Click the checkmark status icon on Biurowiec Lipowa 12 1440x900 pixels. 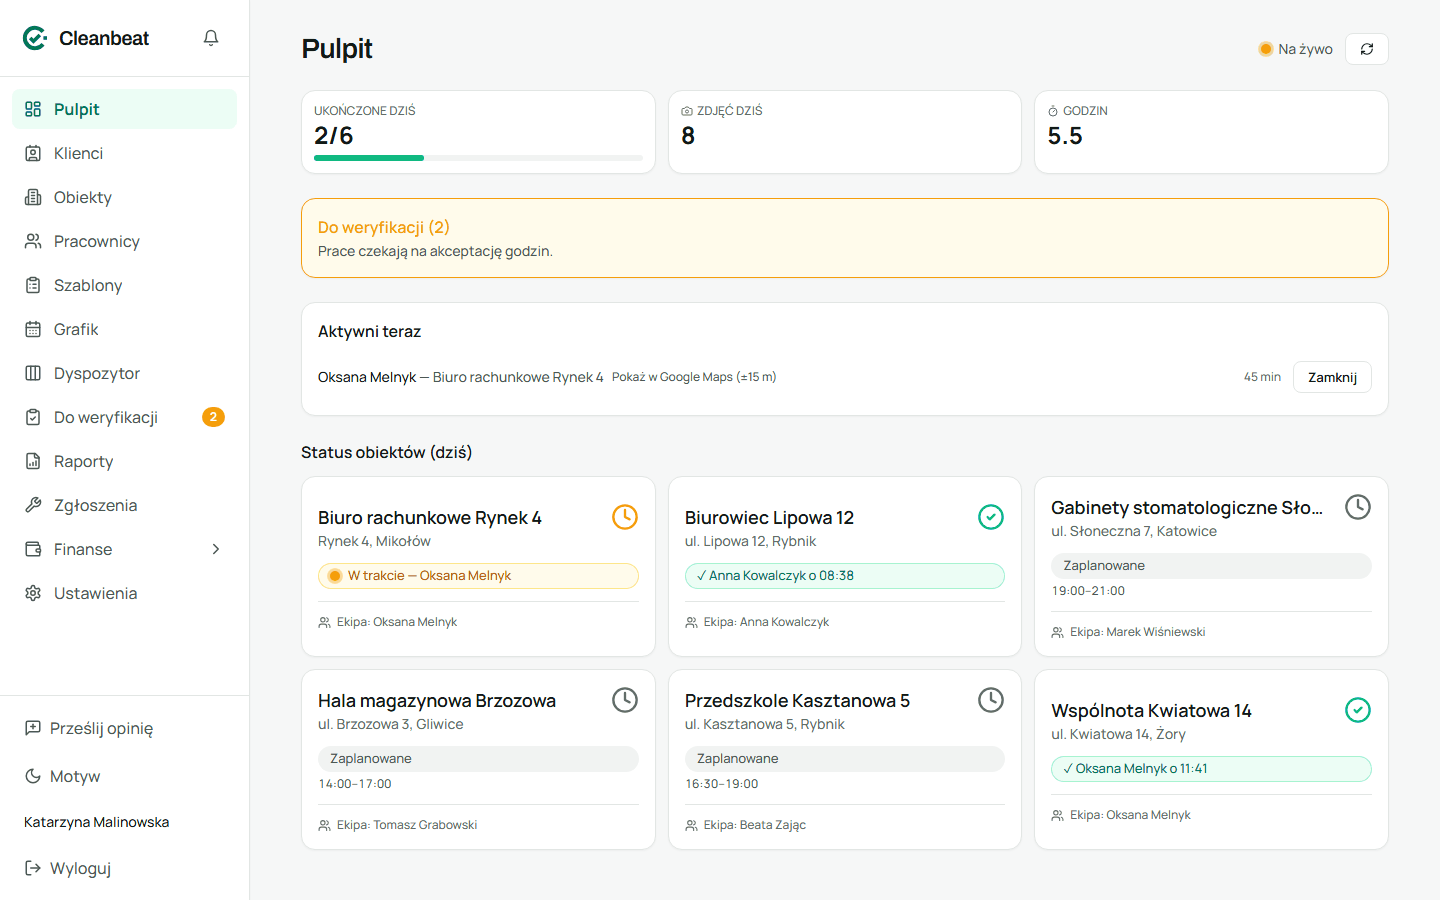991,517
